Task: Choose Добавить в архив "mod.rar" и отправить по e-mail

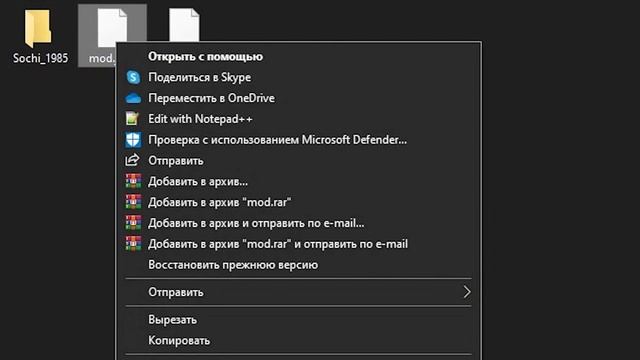Action: [278, 244]
